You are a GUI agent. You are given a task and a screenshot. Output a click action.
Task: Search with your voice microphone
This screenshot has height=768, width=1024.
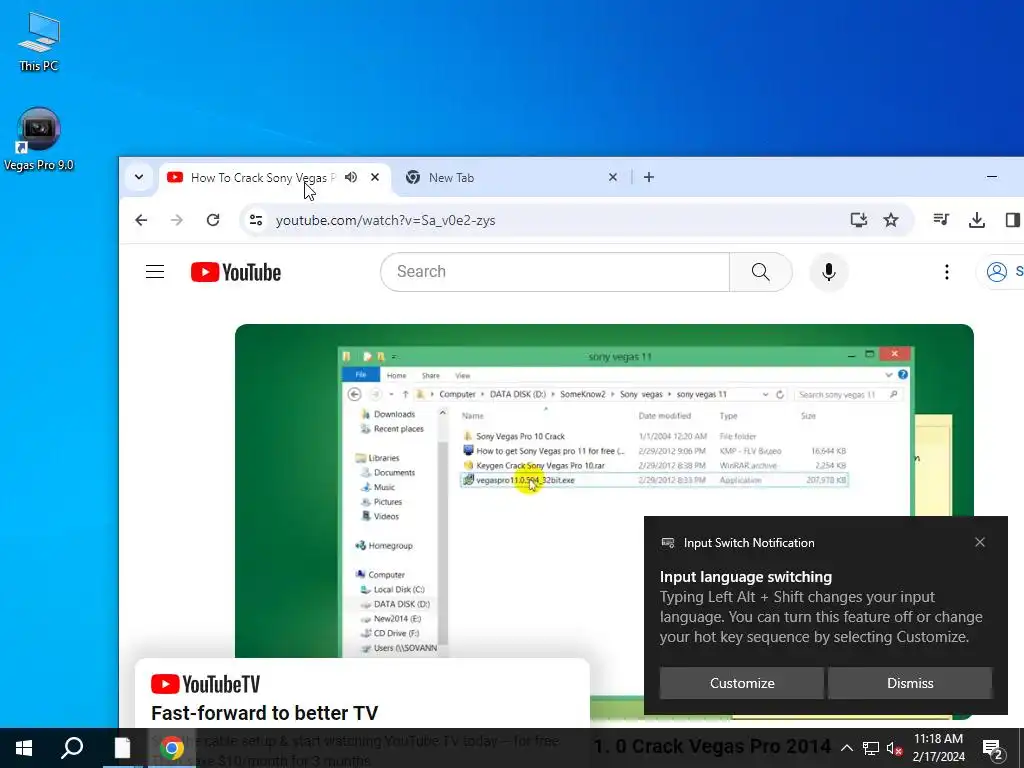829,272
